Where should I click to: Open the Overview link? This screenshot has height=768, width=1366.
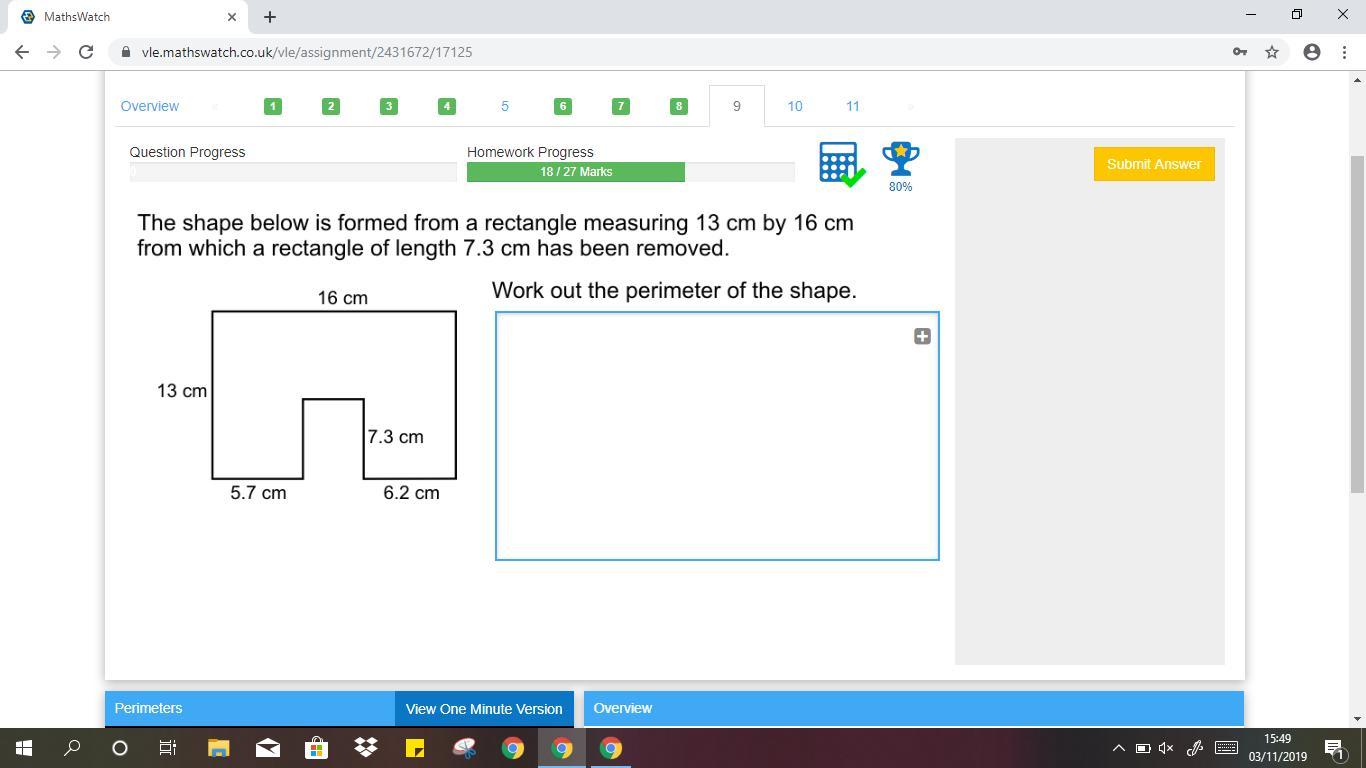(x=150, y=106)
